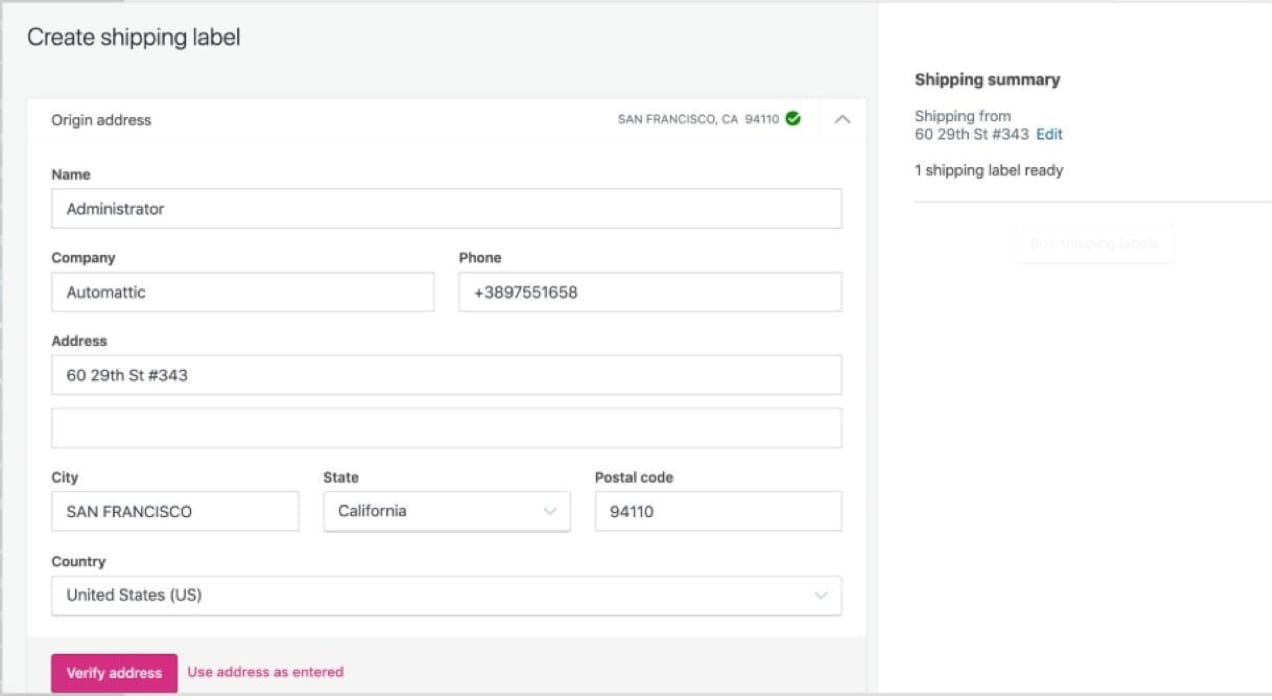Open the State dropdown
This screenshot has width=1272, height=700.
tap(446, 511)
